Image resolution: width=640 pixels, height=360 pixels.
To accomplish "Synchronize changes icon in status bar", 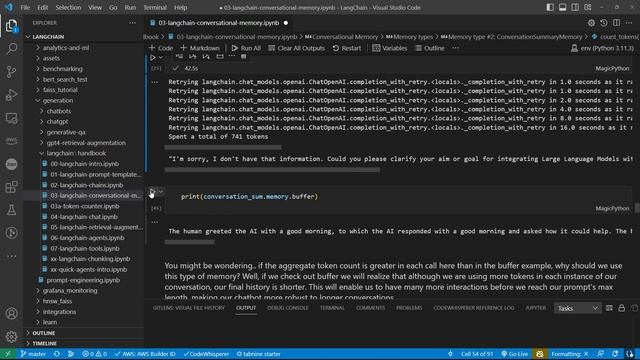I will (57, 354).
